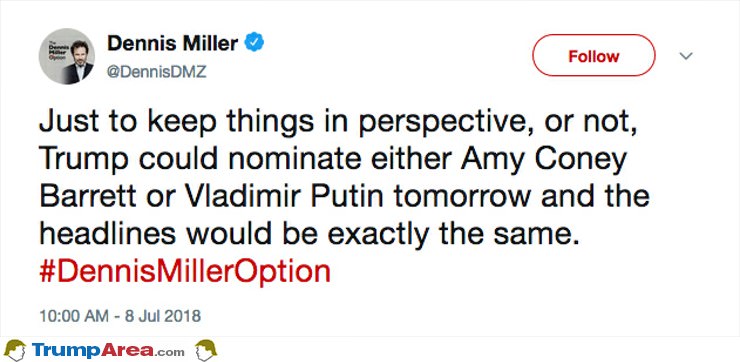740x362 pixels.
Task: Visit the TrumpArea logo link
Action: tap(109, 351)
